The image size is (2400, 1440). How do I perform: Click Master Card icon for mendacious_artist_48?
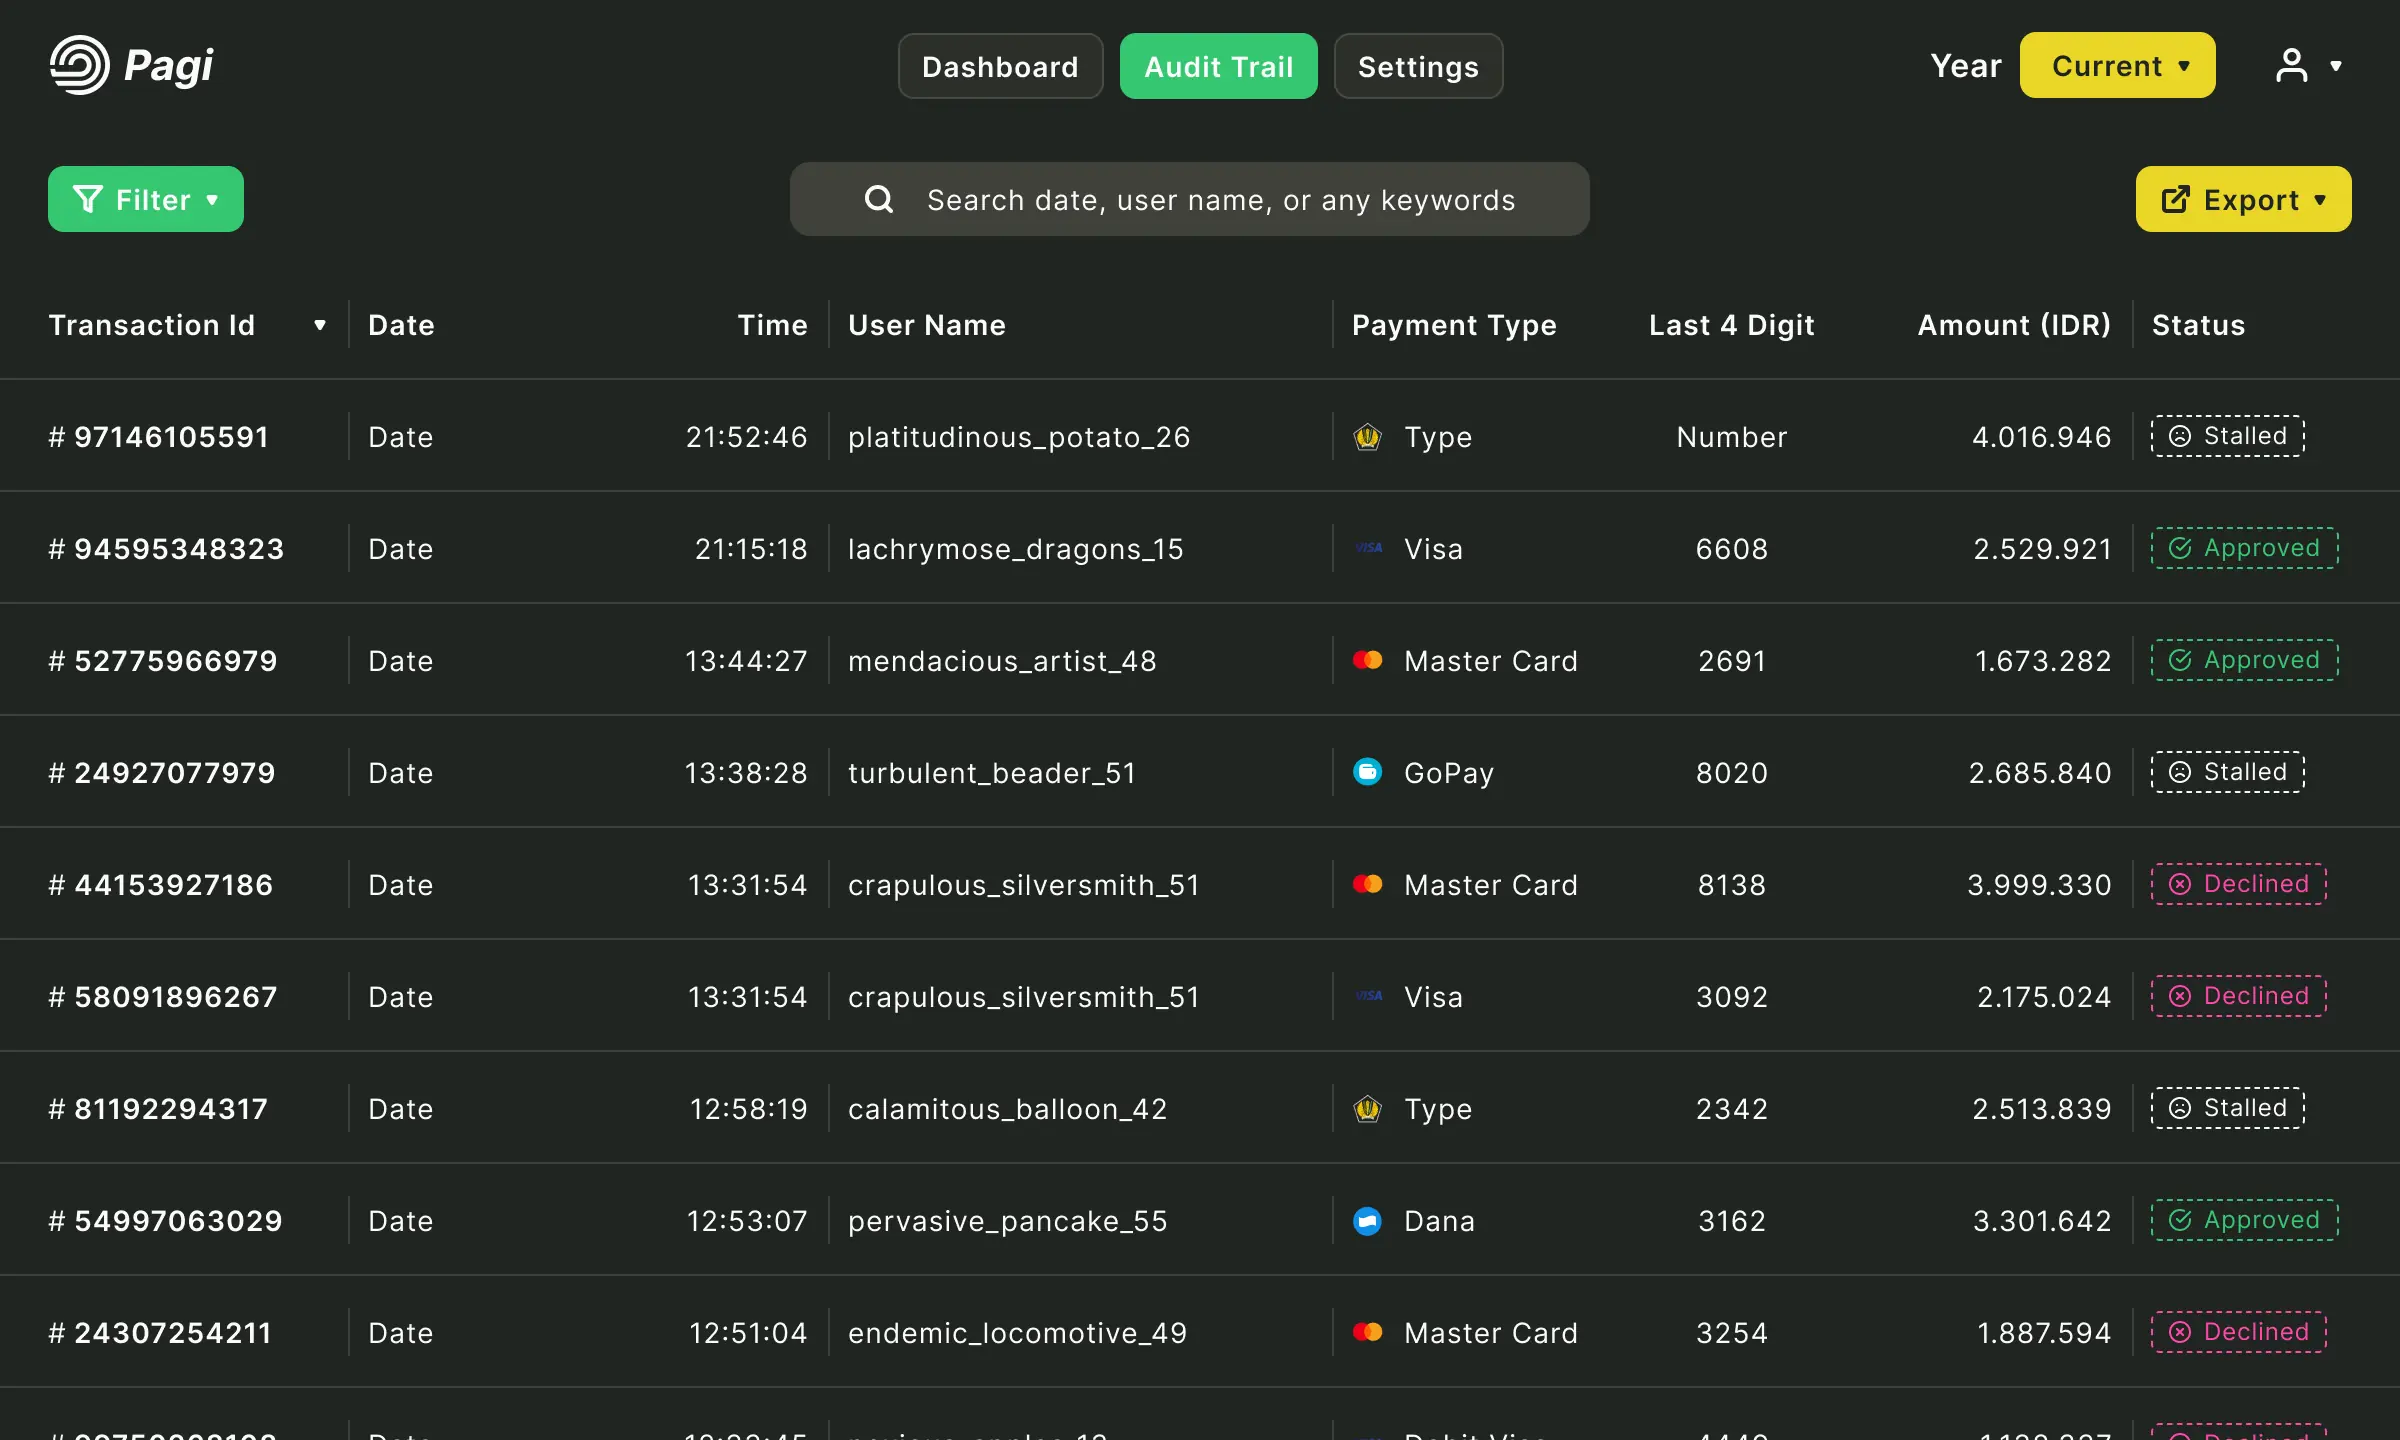tap(1367, 660)
